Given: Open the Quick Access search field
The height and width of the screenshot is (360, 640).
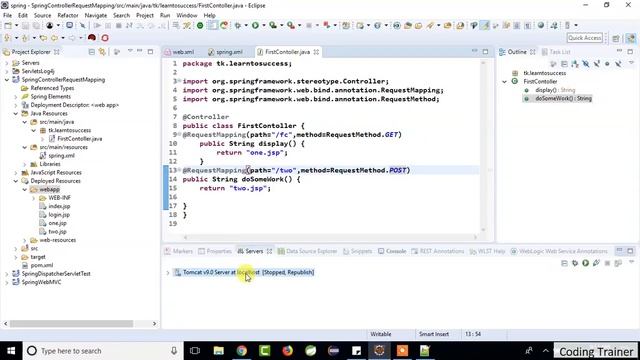Looking at the screenshot, I should point(585,38).
